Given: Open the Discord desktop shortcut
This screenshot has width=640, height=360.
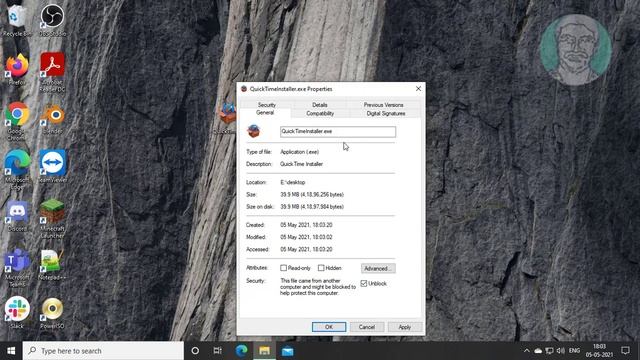Looking at the screenshot, I should [x=17, y=216].
